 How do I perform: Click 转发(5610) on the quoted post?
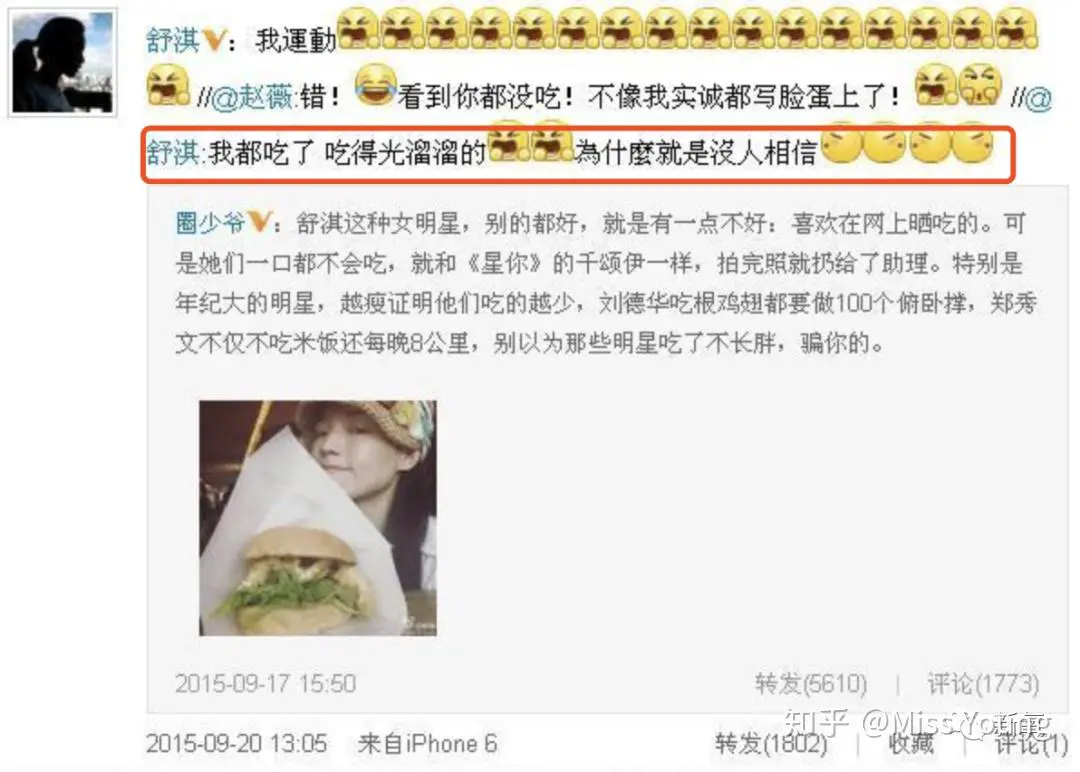tap(811, 684)
